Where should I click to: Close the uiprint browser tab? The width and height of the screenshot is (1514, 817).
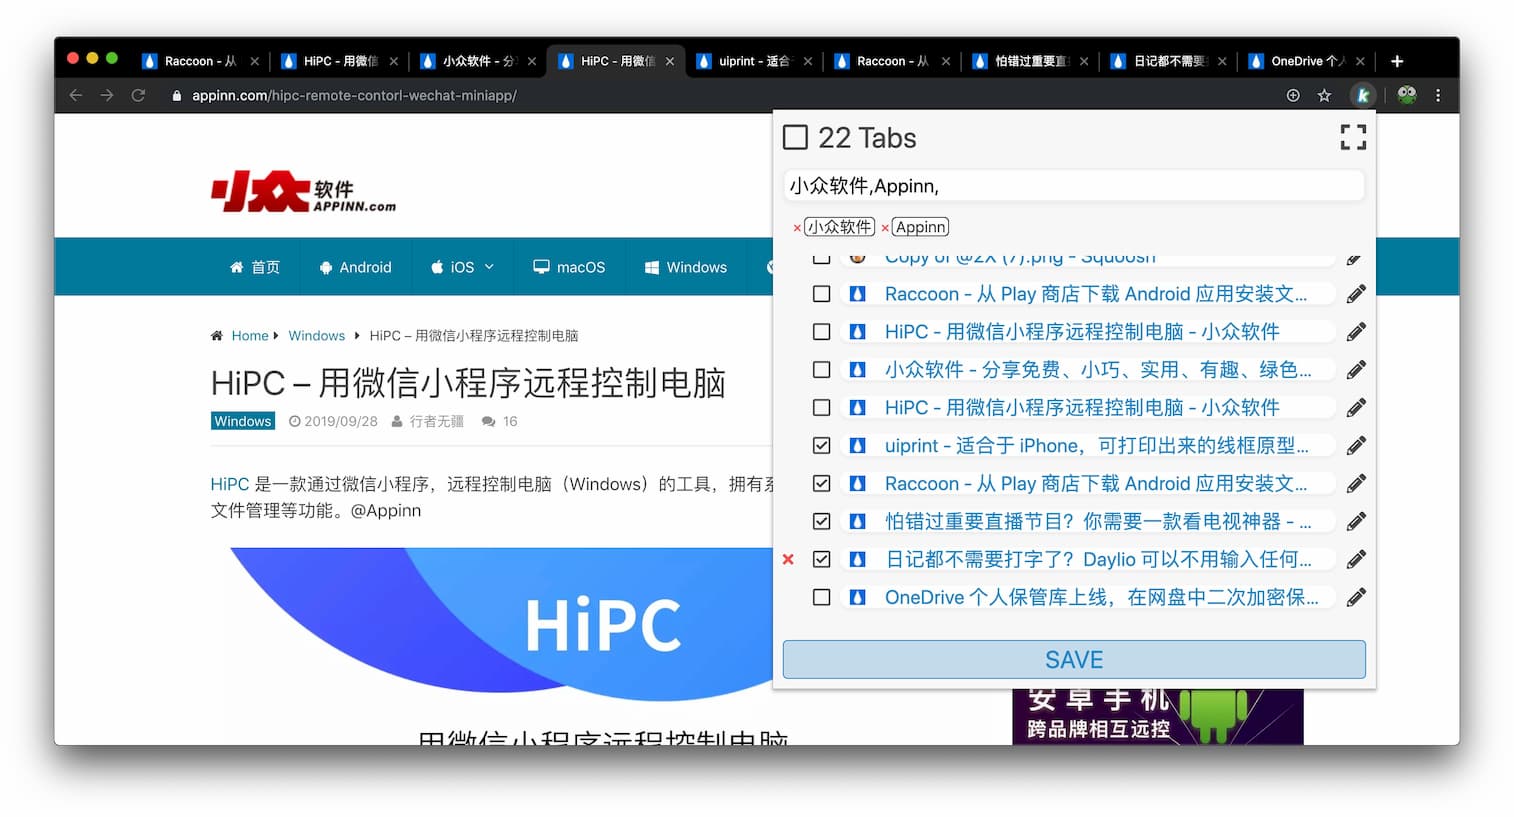pyautogui.click(x=807, y=61)
